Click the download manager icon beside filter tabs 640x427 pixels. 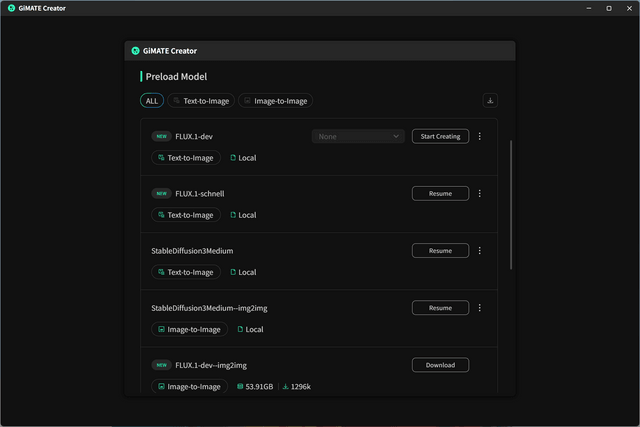(x=490, y=100)
